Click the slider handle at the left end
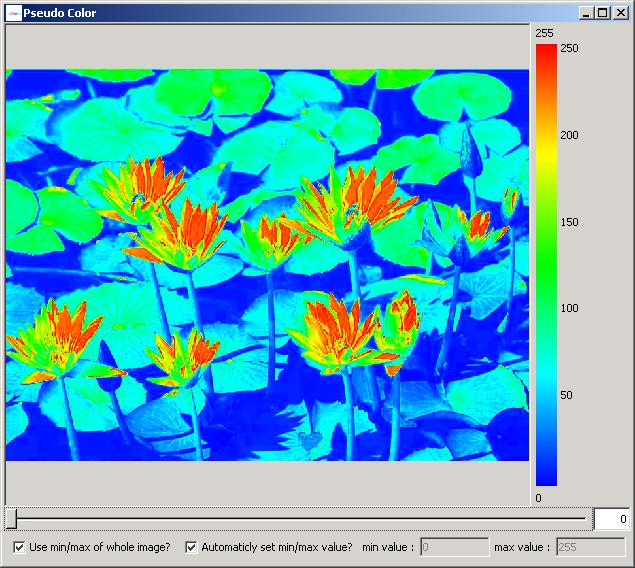 click(x=11, y=518)
